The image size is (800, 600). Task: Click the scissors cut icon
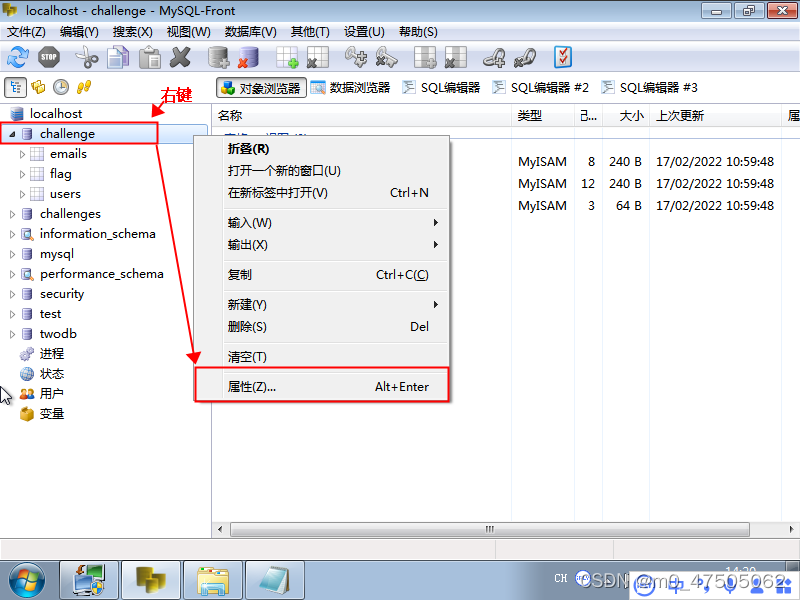(87, 57)
